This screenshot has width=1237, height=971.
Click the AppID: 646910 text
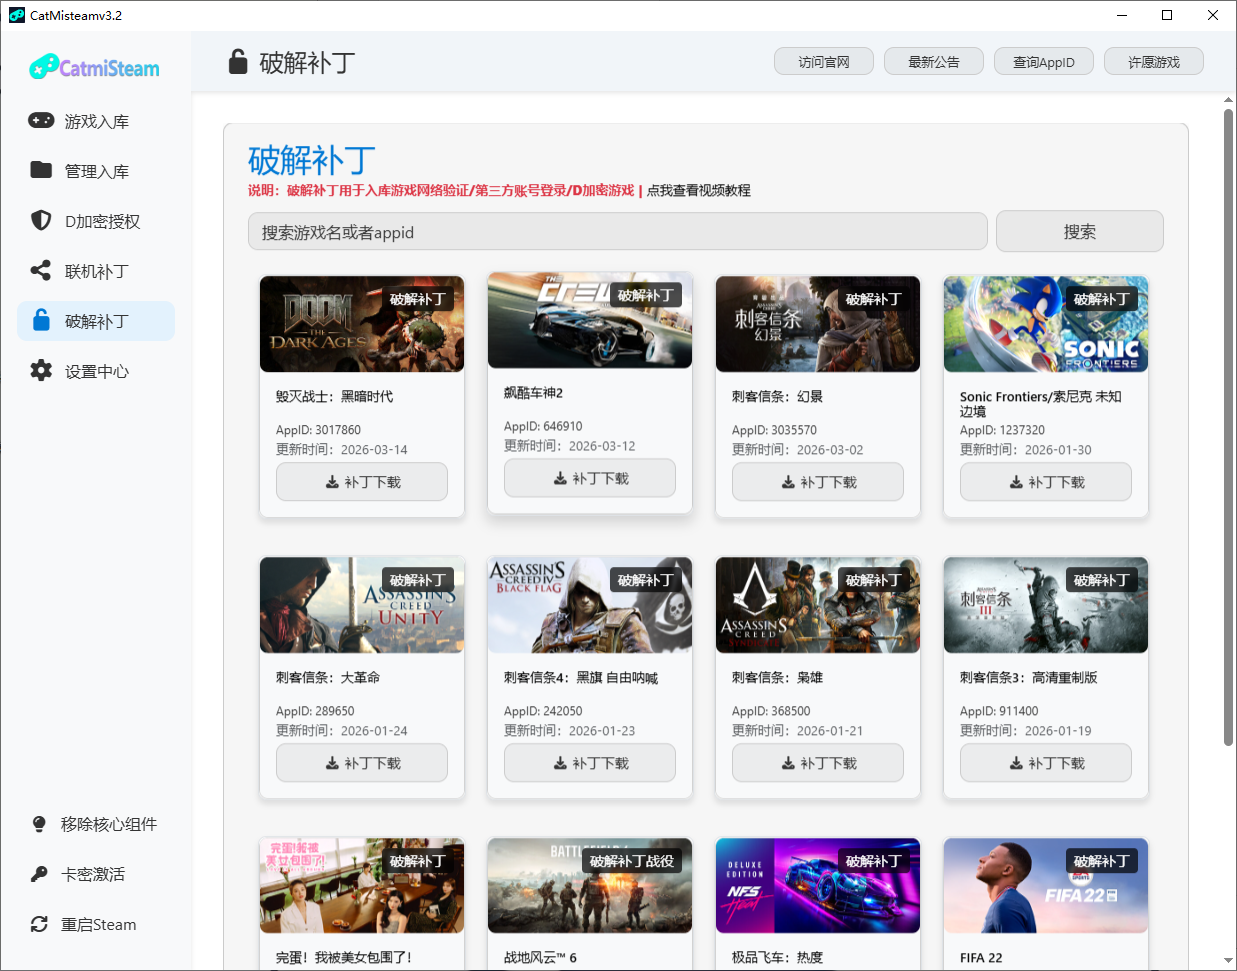click(543, 426)
